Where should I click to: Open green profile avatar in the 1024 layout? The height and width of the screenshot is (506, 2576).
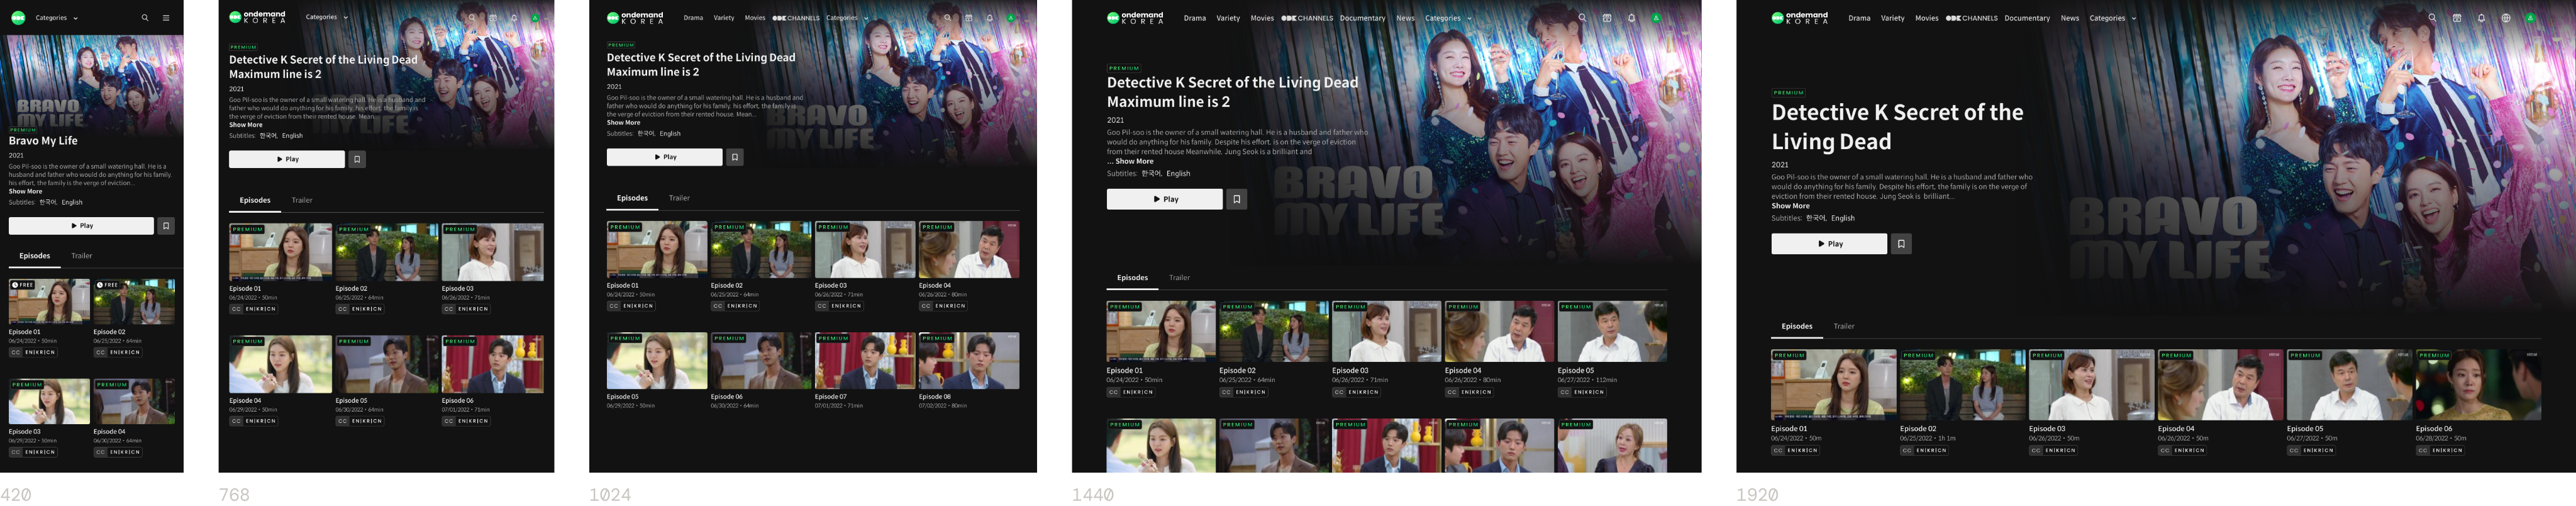(x=1011, y=18)
